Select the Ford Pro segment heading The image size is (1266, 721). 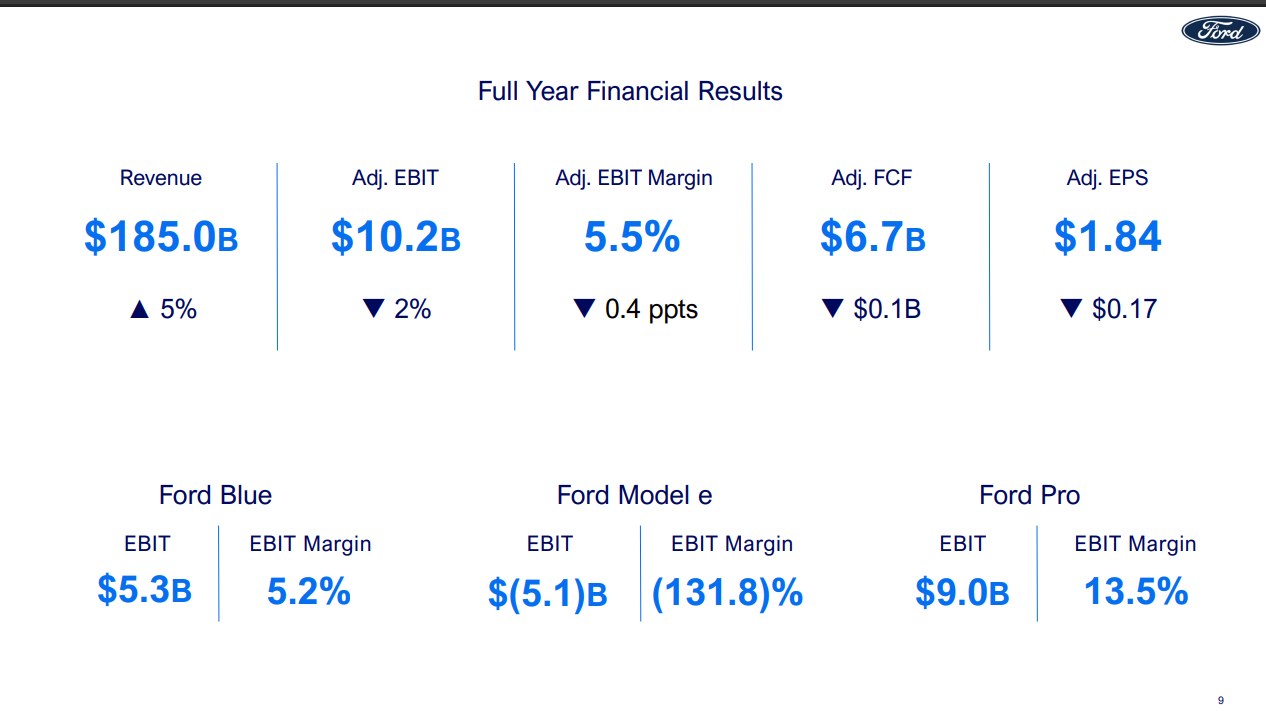click(1030, 495)
